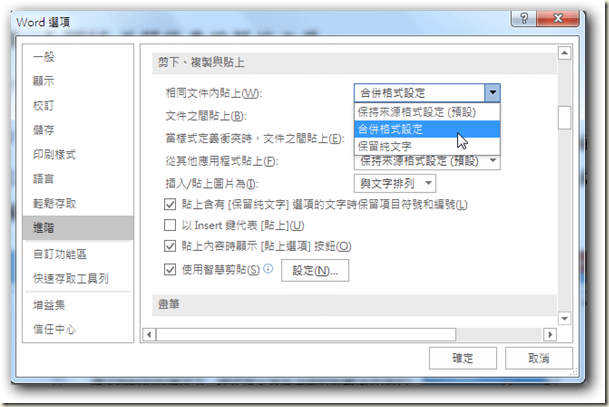Click the info icon beside 使用智慧剪貼
The image size is (609, 407).
pos(268,268)
